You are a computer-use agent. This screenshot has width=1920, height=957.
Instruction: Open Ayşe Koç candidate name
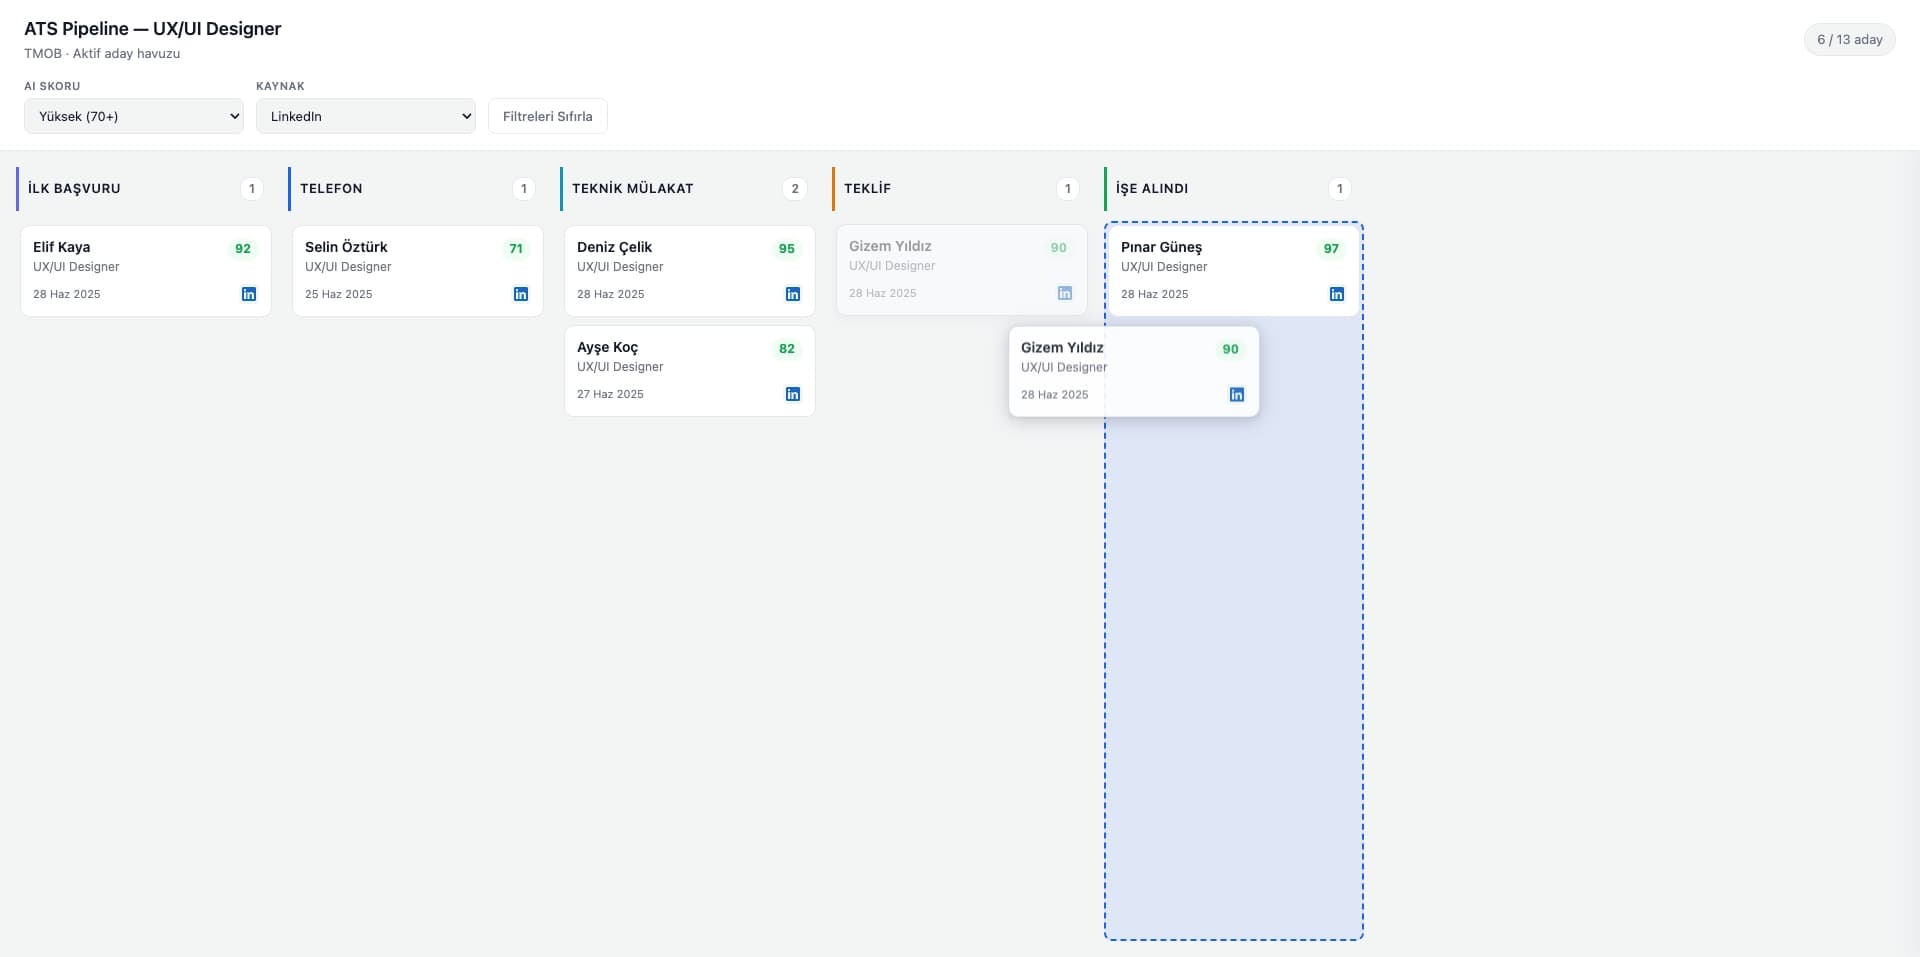(607, 347)
